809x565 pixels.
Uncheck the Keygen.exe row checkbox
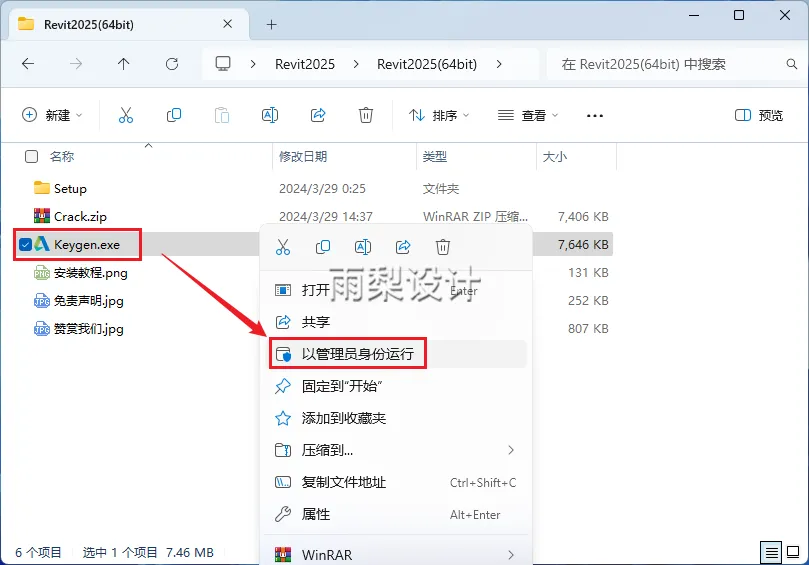pos(25,244)
